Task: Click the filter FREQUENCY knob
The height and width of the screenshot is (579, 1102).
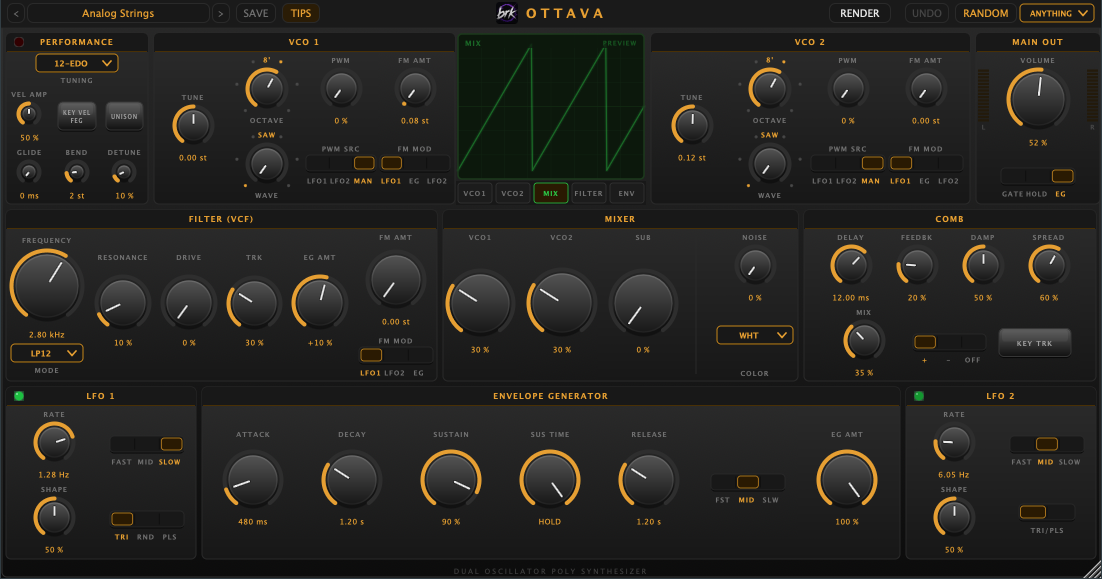Action: click(47, 285)
